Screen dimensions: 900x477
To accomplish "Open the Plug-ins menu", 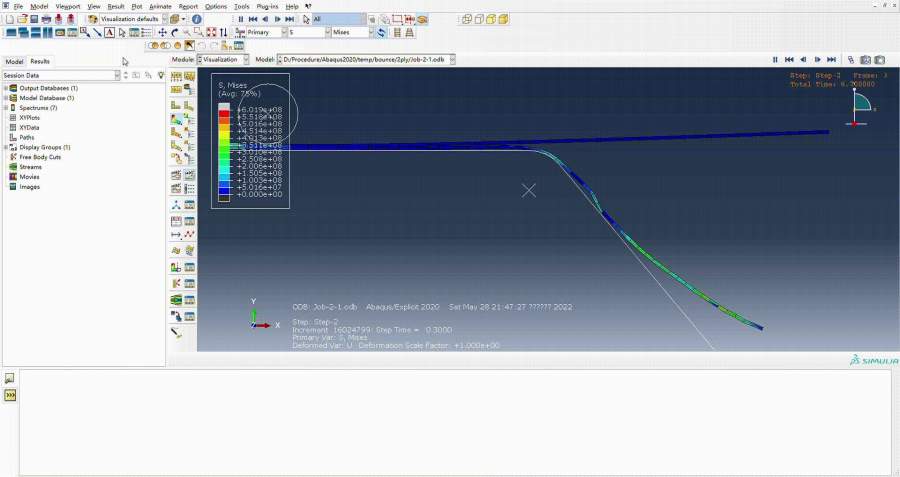I will (268, 6).
